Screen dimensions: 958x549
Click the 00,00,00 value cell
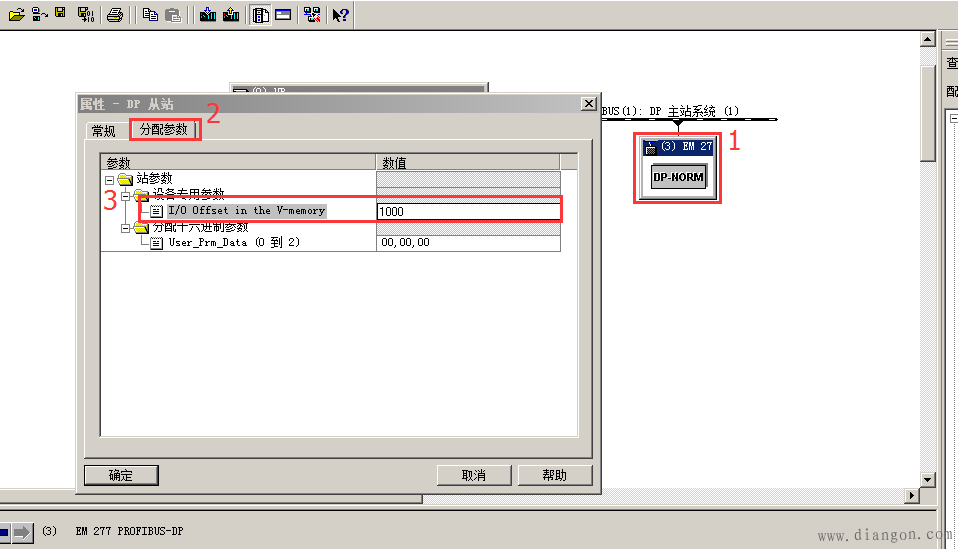469,242
